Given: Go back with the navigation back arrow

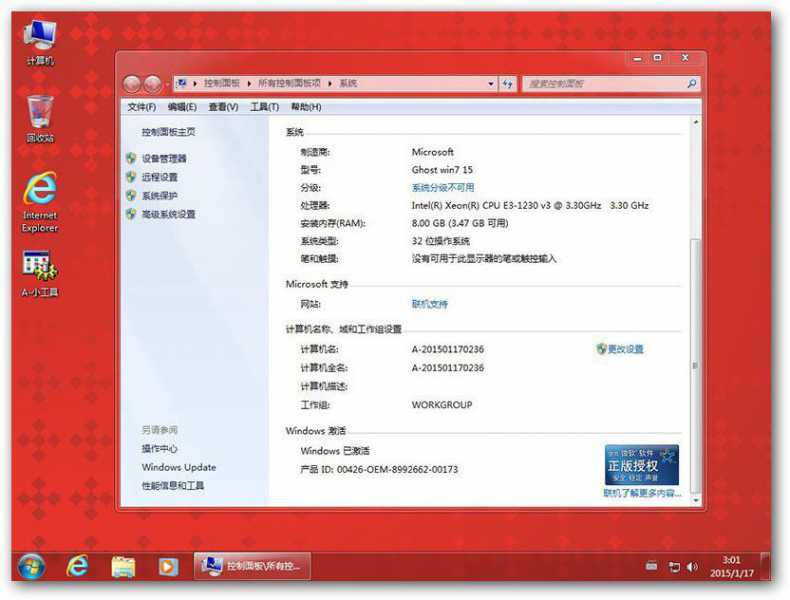Looking at the screenshot, I should point(132,84).
